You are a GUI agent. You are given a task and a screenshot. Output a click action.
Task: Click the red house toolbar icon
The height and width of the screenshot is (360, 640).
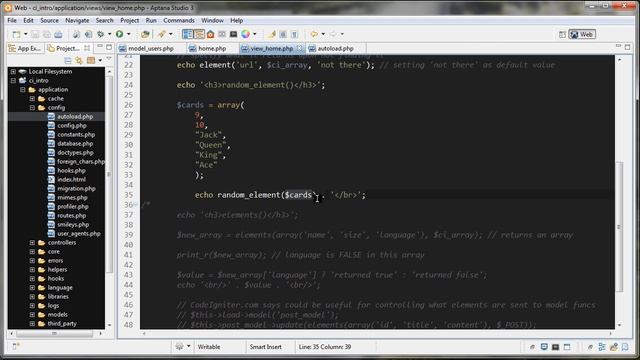(x=211, y=34)
